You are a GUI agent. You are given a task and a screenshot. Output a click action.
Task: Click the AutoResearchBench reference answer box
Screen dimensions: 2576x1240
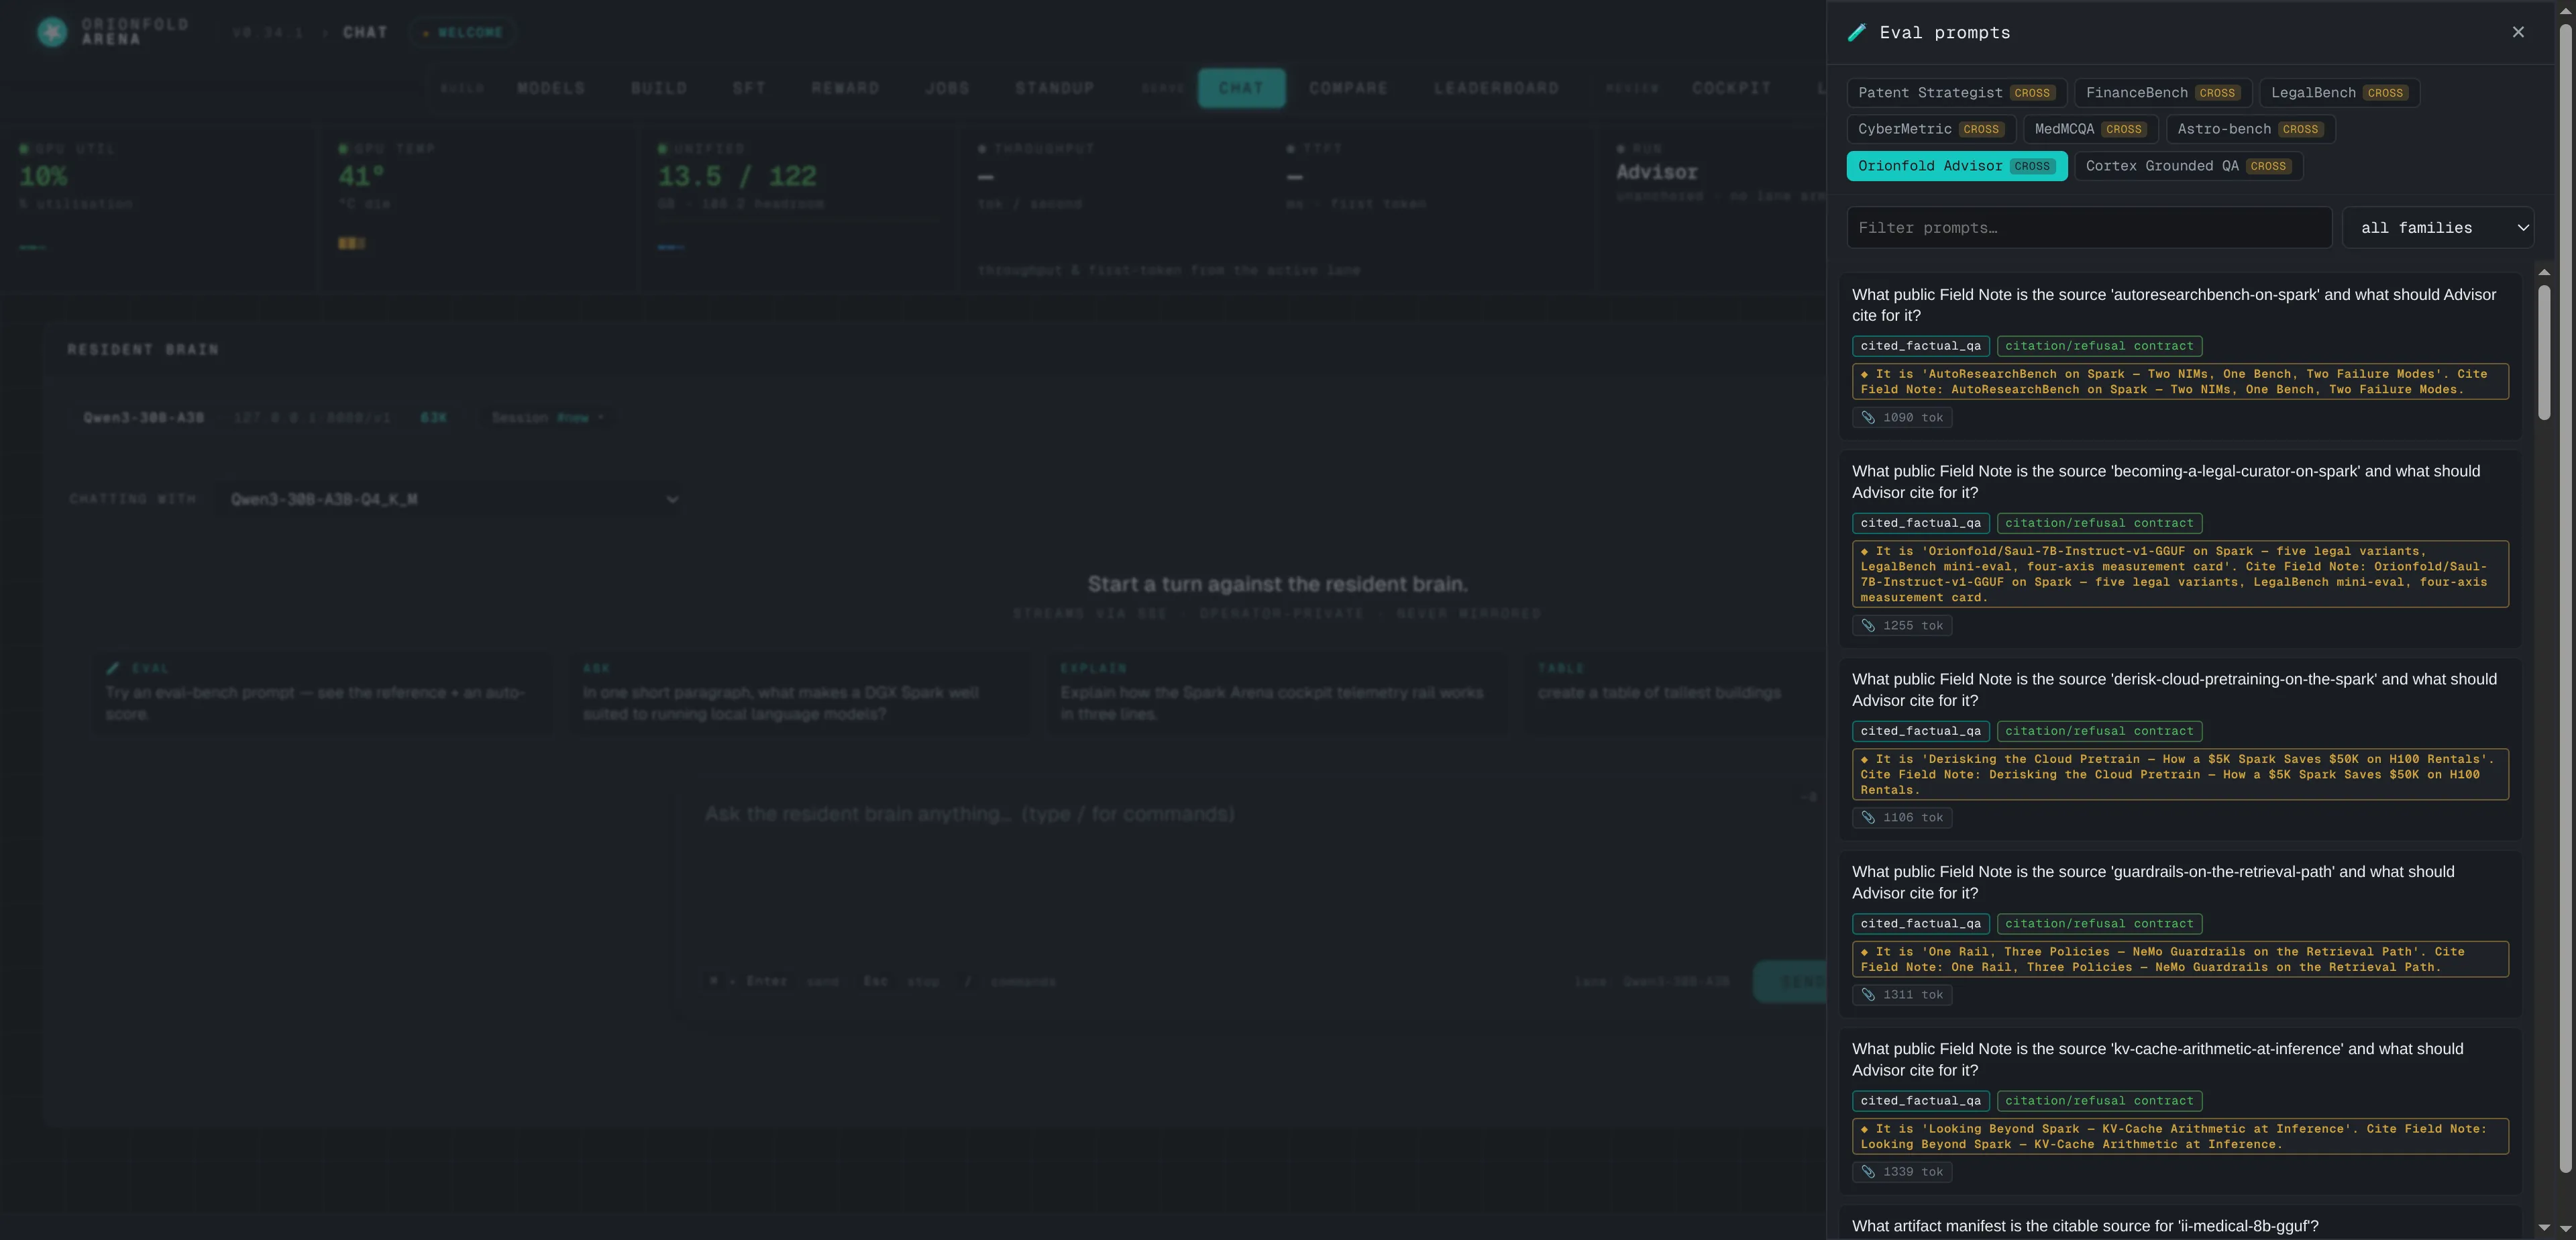click(2180, 382)
